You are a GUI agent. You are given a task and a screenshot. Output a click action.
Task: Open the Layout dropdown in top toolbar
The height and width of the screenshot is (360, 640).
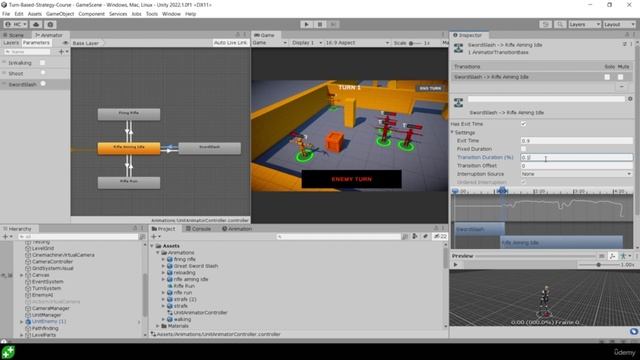(x=619, y=24)
